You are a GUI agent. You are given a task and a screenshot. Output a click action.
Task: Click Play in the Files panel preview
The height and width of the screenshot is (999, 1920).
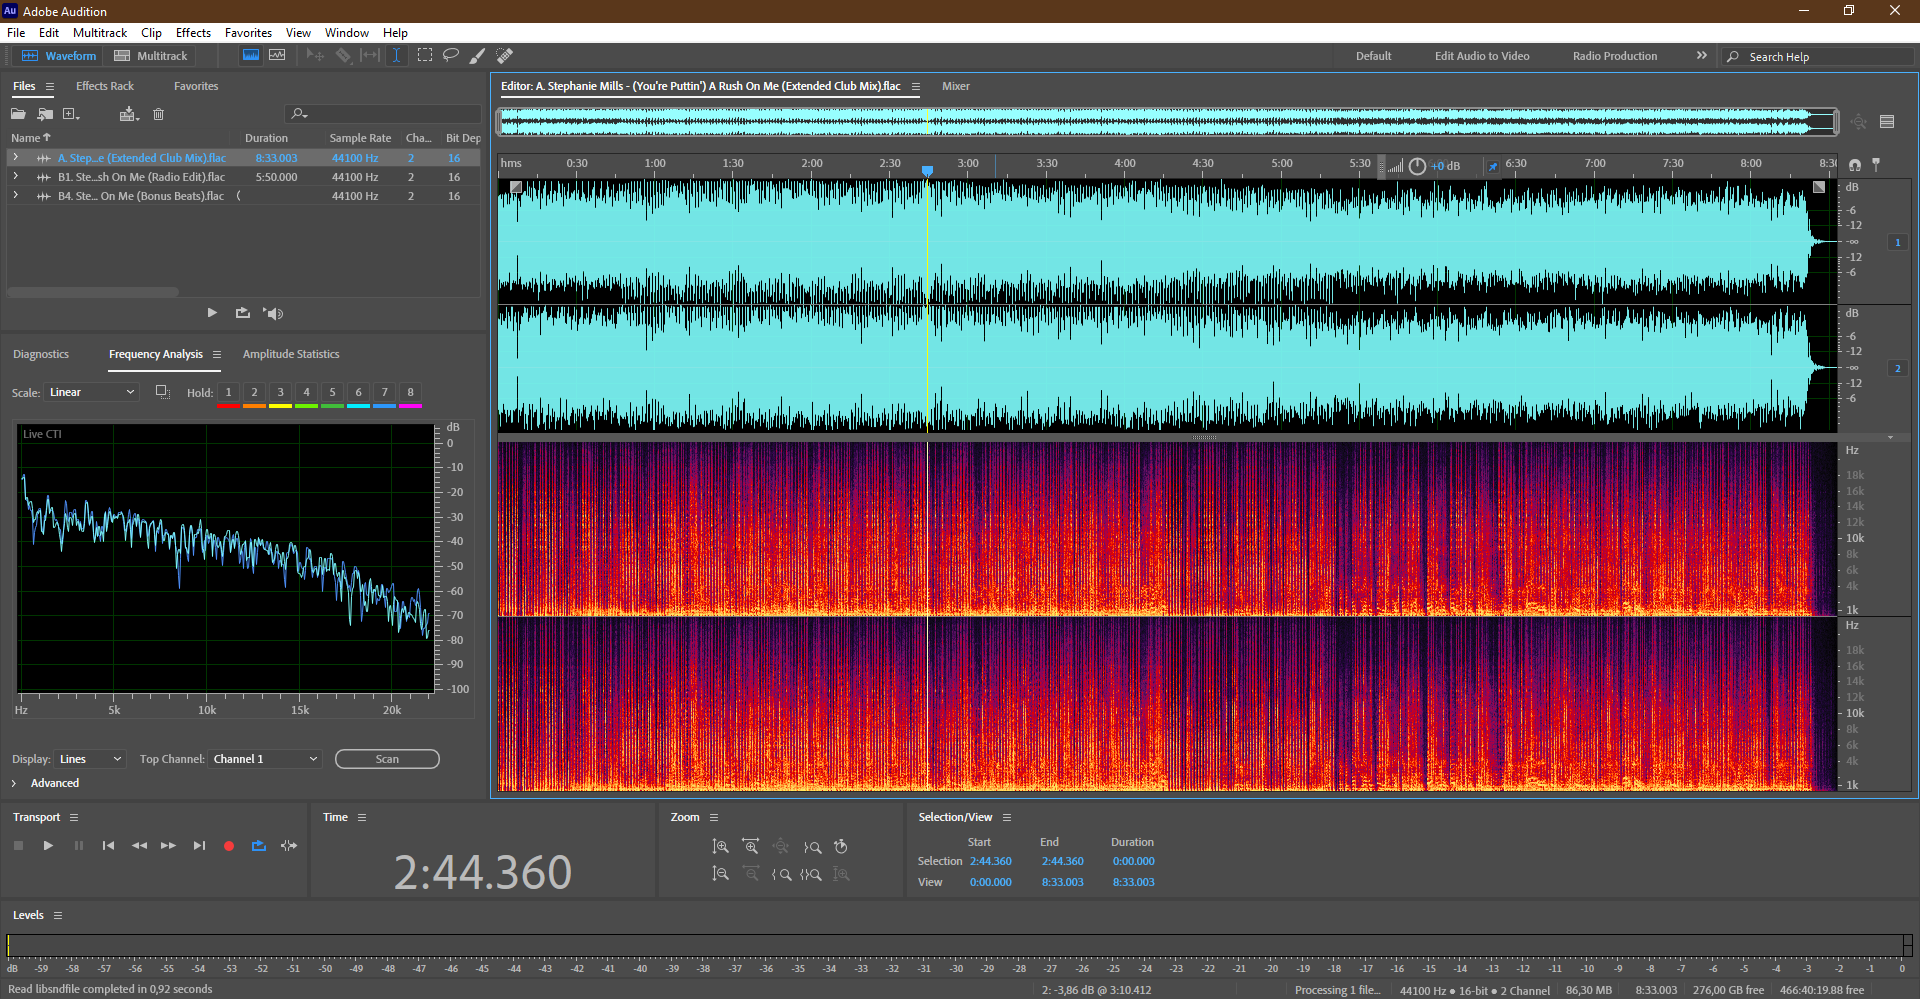212,313
